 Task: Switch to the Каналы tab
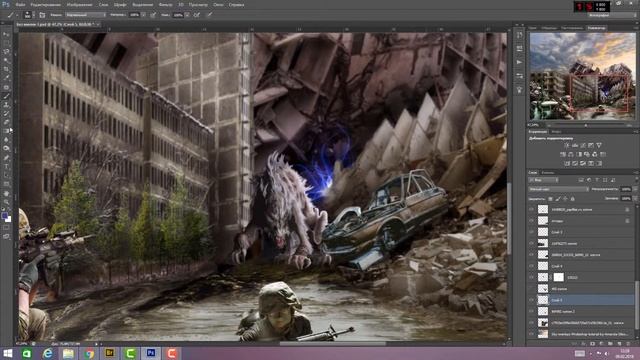(547, 173)
